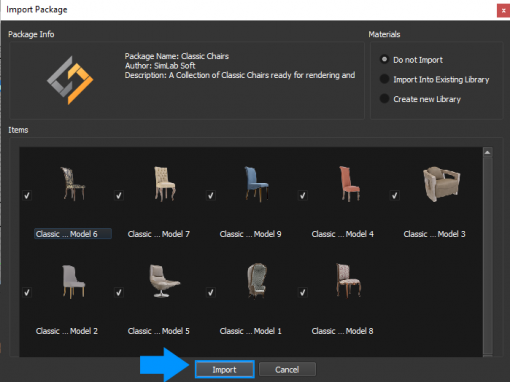Click the 'Classic ... Model 9' label

point(250,234)
